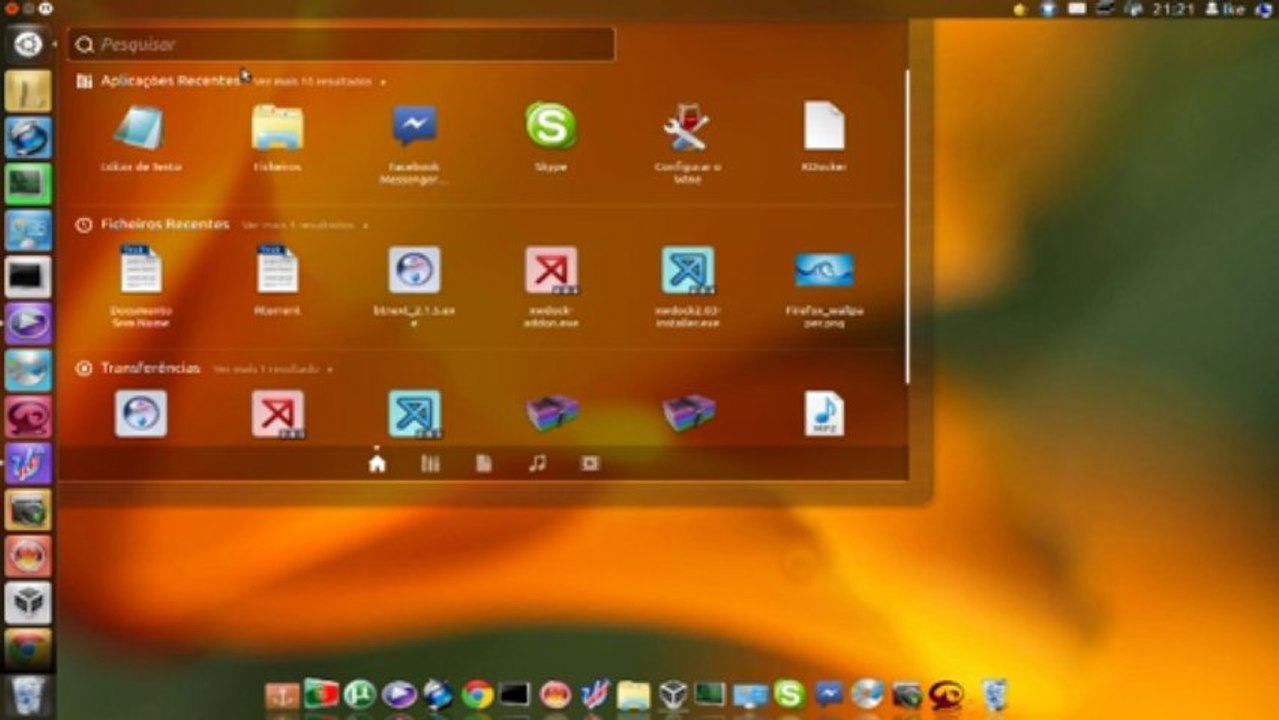
Task: Click the clock showing 21:21
Action: (1174, 9)
